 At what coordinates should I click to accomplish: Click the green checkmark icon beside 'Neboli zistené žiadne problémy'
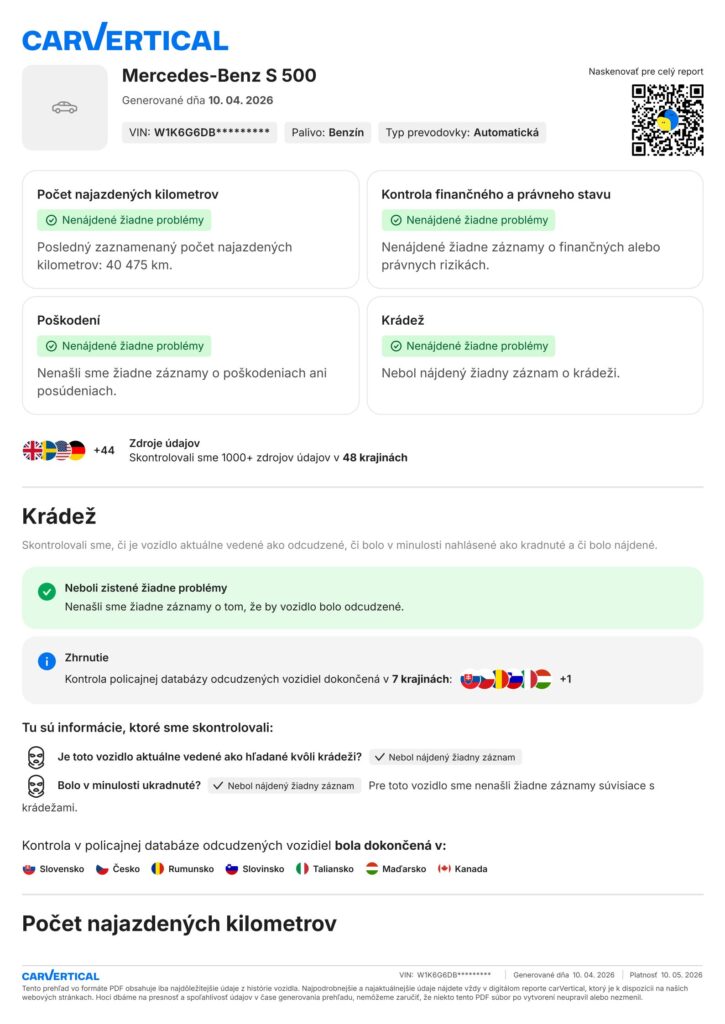[x=47, y=592]
